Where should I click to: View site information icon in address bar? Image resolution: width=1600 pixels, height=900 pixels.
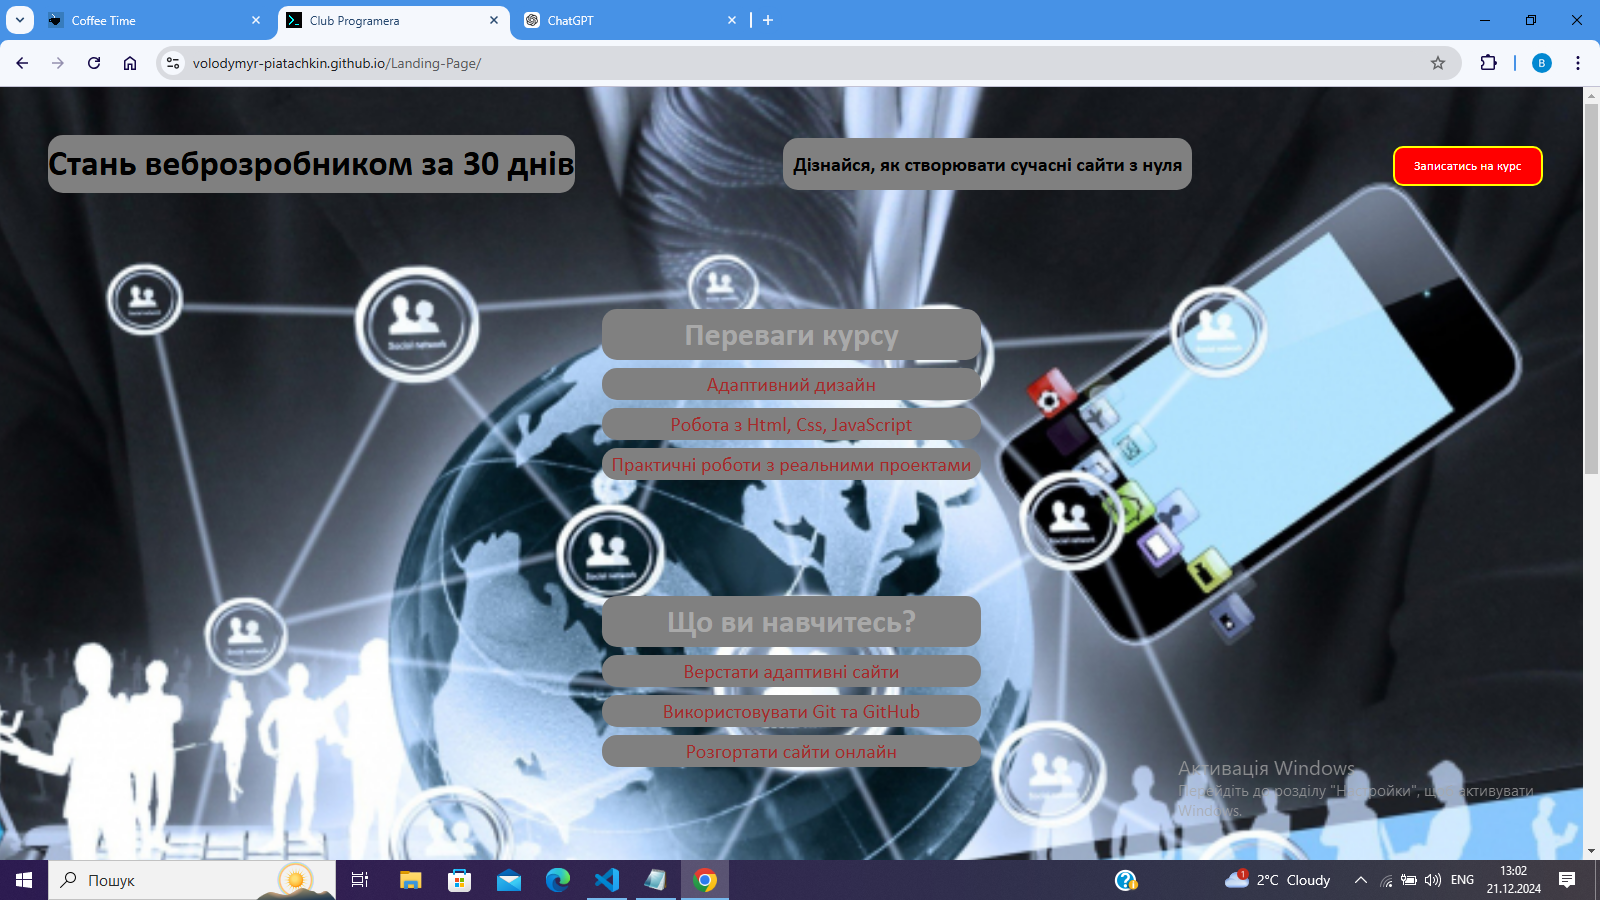(173, 63)
